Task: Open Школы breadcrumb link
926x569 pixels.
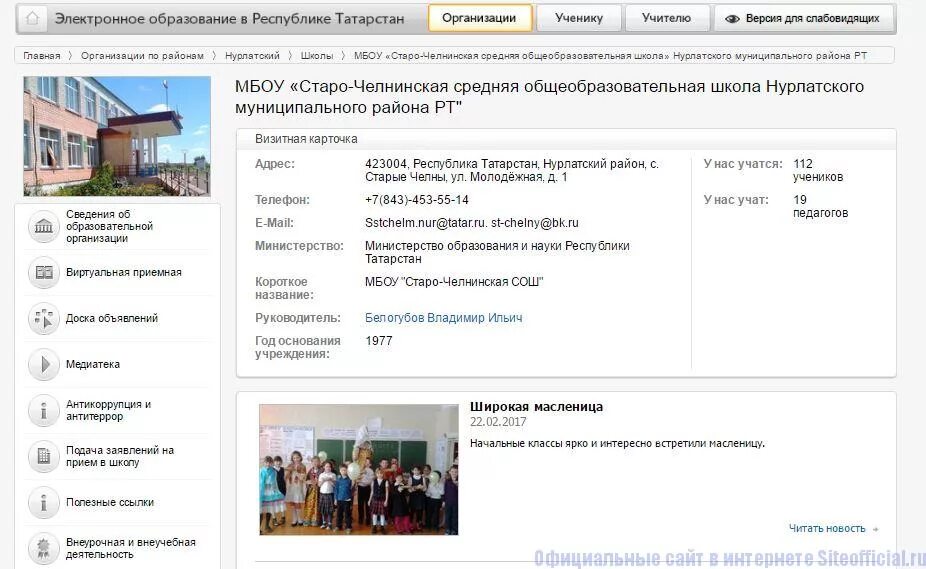Action: click(317, 56)
